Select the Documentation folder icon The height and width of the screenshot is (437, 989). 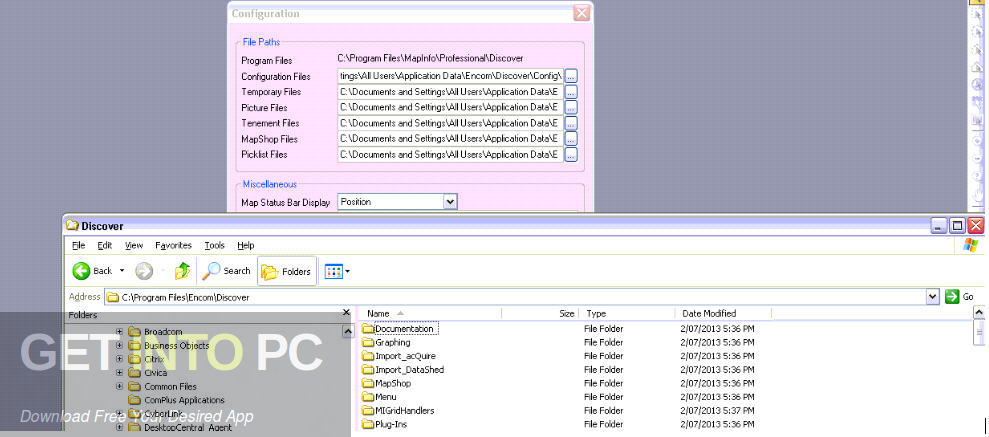(x=368, y=329)
